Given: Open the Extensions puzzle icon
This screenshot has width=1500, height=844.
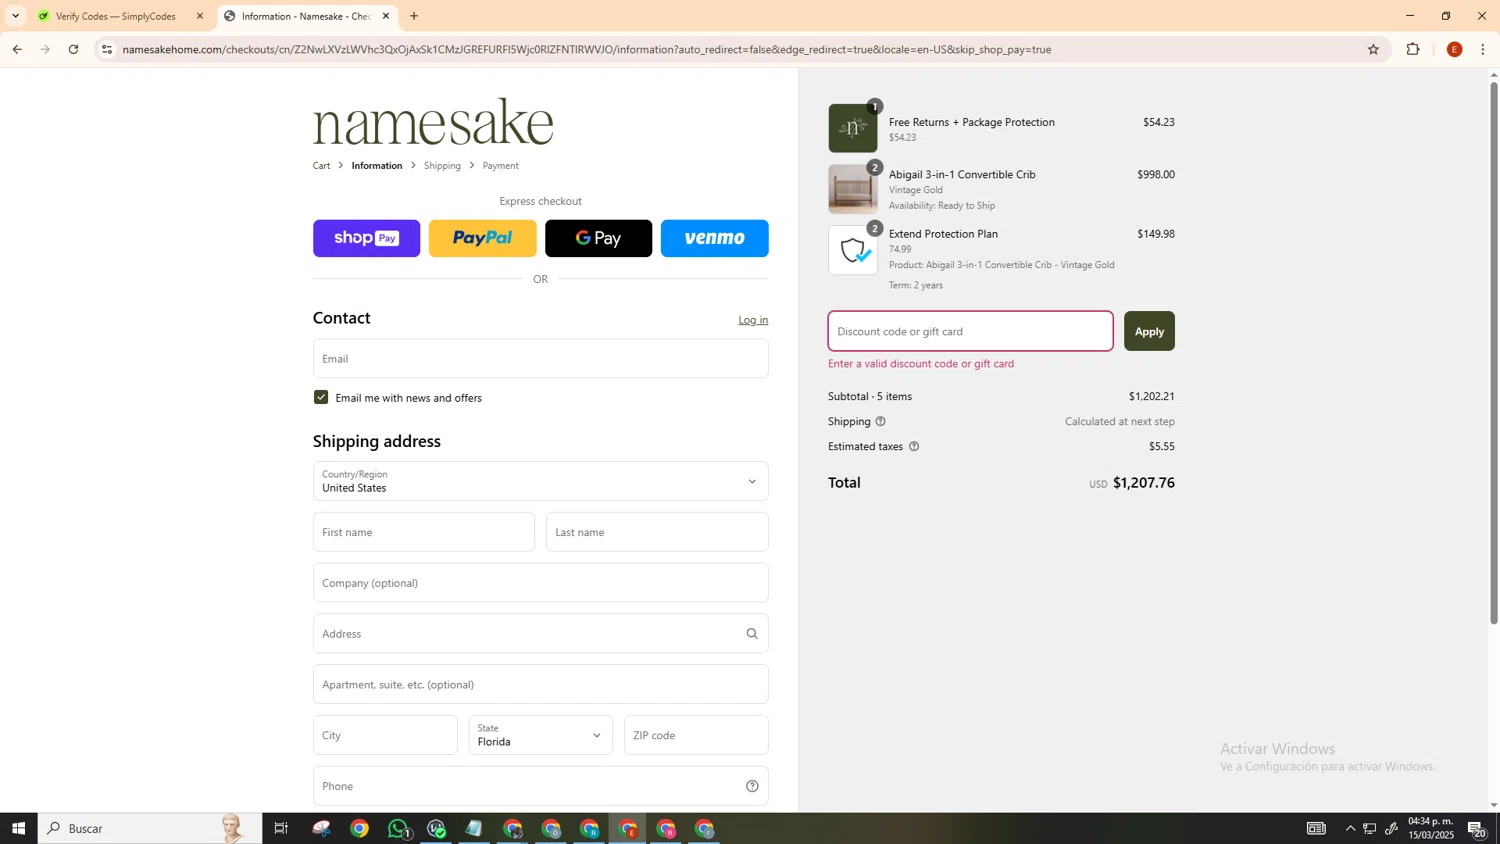Looking at the screenshot, I should click(1413, 49).
